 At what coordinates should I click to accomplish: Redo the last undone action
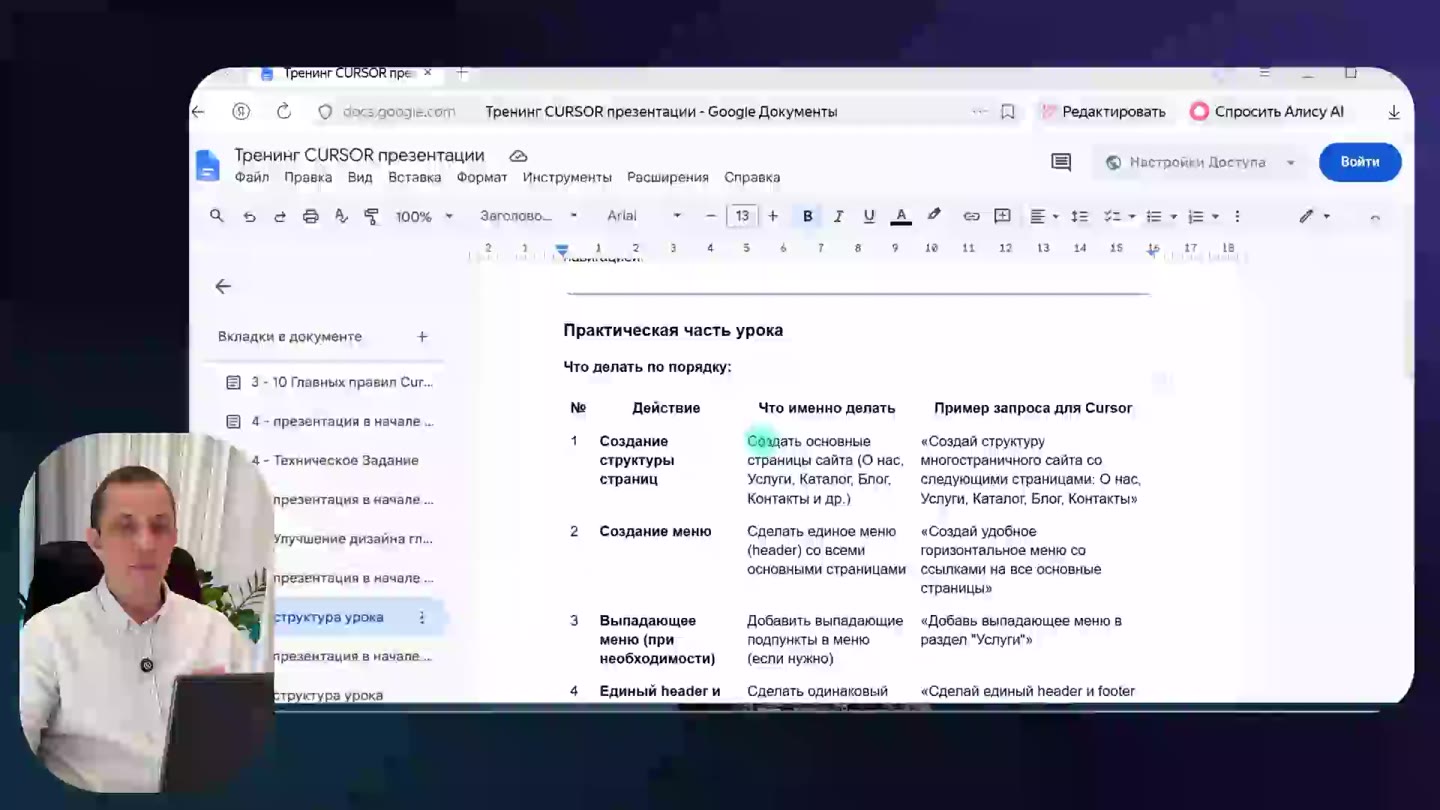coord(280,216)
